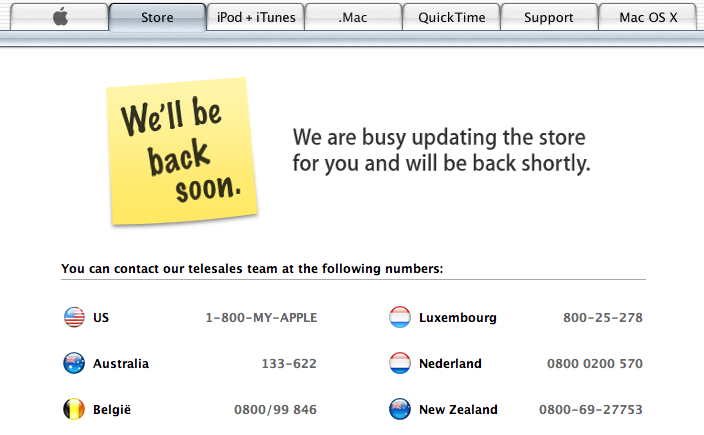The width and height of the screenshot is (704, 435).
Task: Open the Store tab
Action: coord(157,17)
